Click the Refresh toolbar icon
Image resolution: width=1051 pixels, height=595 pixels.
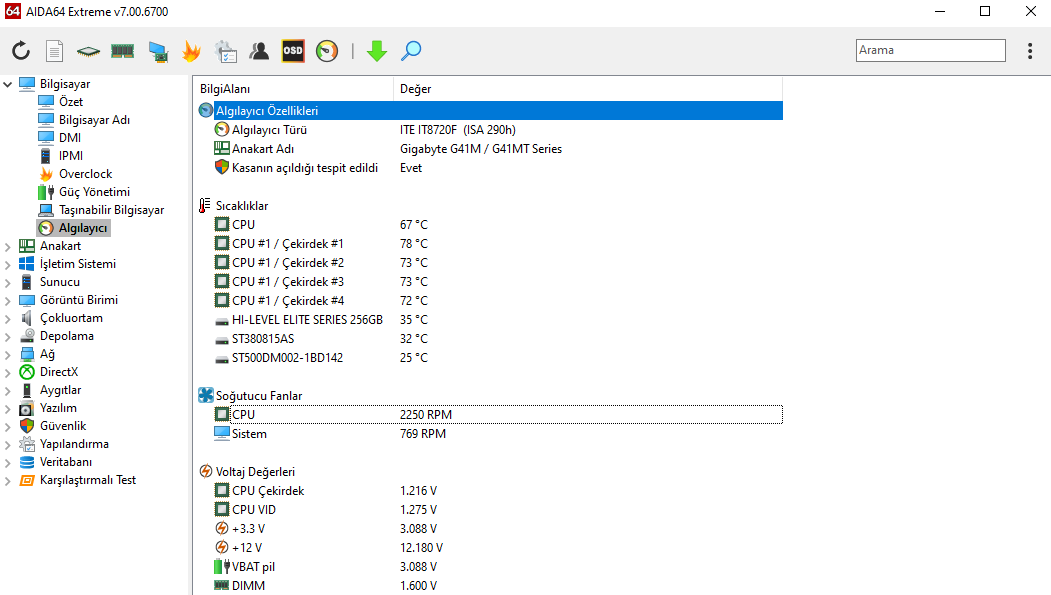pyautogui.click(x=21, y=51)
